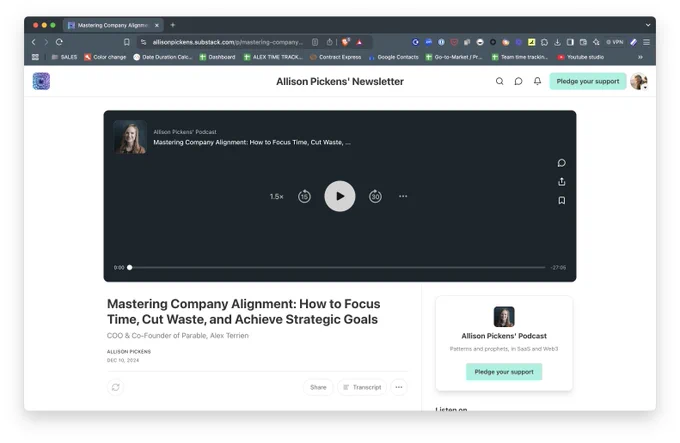Open the Substack search icon
Viewport: 680px width, 443px height.
click(500, 81)
